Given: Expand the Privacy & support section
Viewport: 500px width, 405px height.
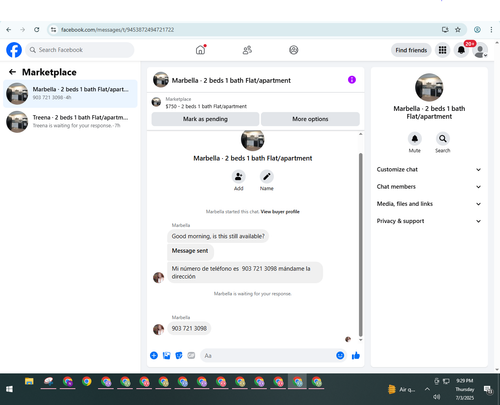Looking at the screenshot, I should pyautogui.click(x=429, y=221).
